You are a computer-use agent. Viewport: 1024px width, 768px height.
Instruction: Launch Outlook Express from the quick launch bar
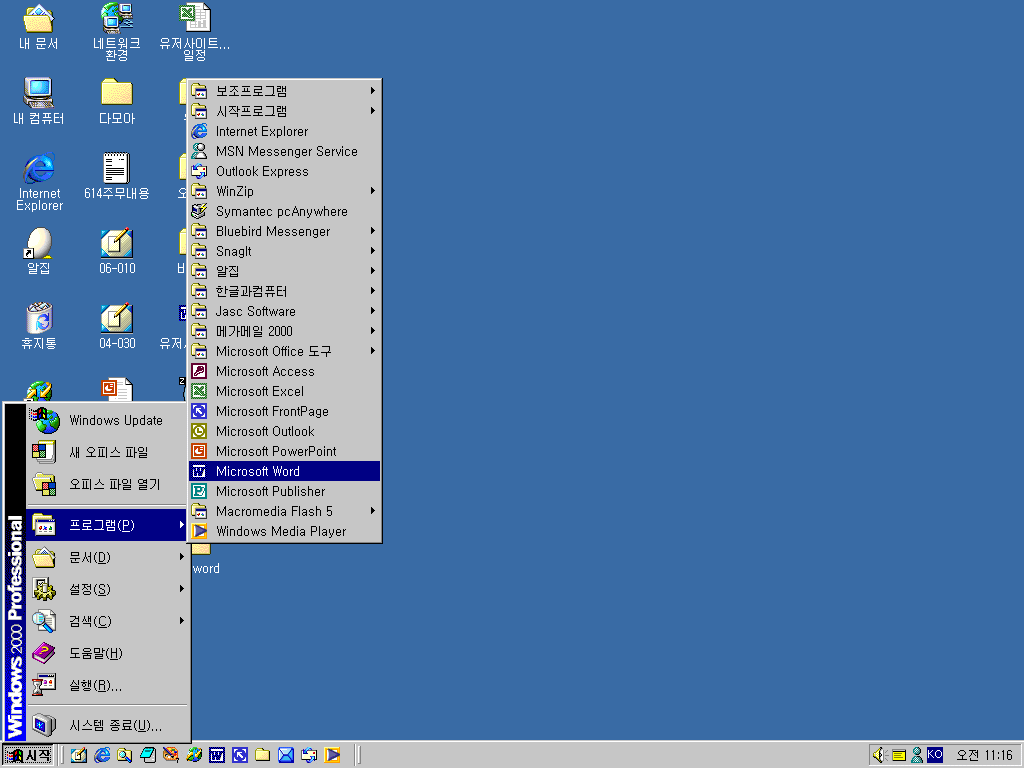pyautogui.click(x=309, y=755)
